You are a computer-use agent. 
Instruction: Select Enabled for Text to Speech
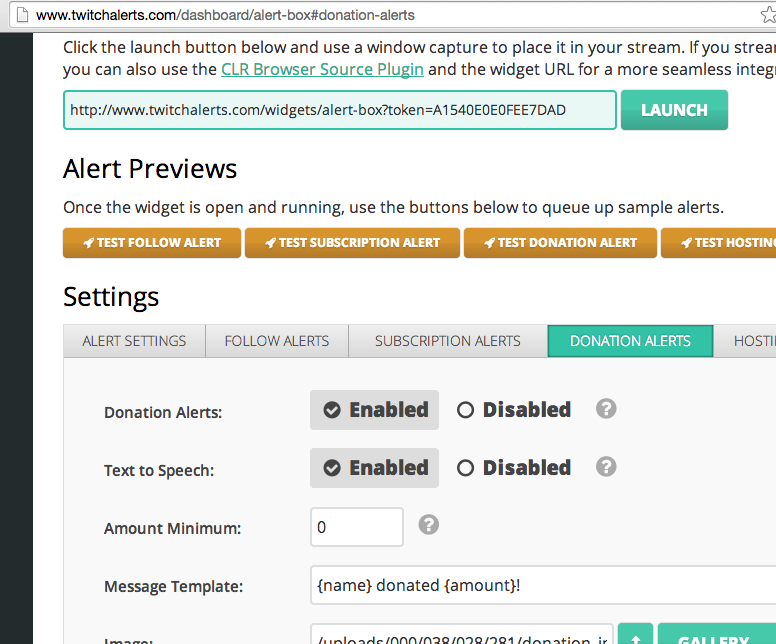click(374, 468)
